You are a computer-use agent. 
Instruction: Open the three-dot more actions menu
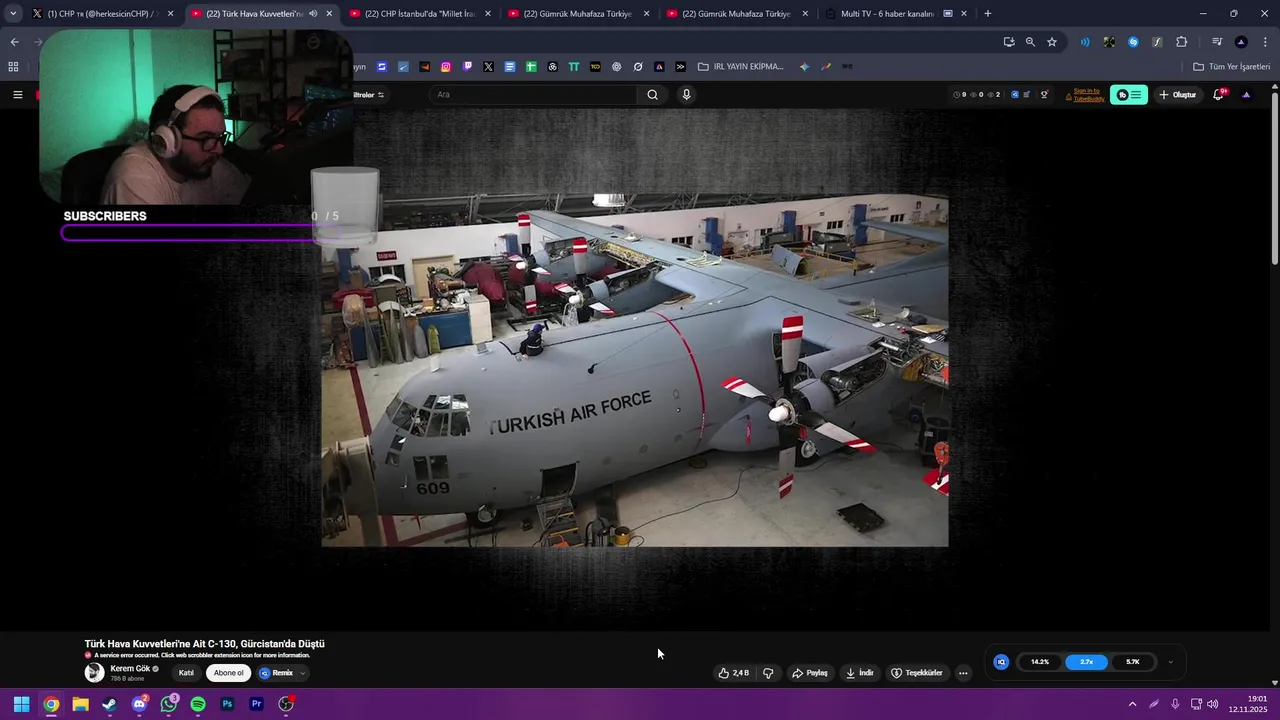click(963, 673)
